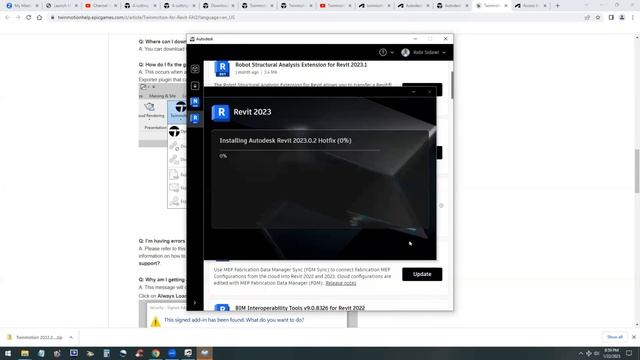Open Chrome three-dot menu
640x360 pixels.
[633, 18]
